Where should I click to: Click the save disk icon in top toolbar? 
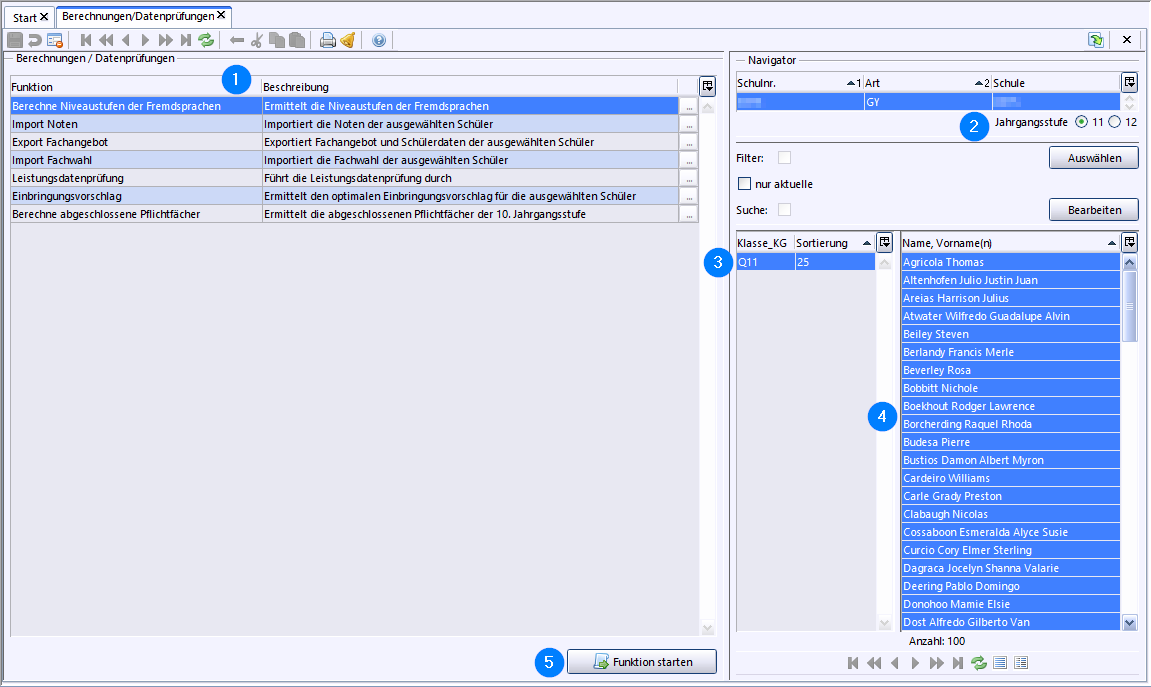pos(15,40)
